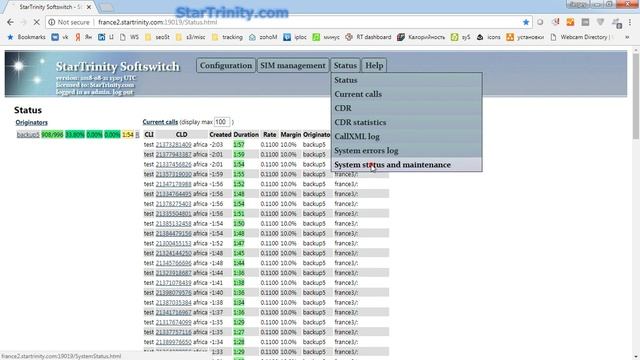The width and height of the screenshot is (640, 360).
Task: Open the RT dashboard bookmark
Action: tap(368, 37)
